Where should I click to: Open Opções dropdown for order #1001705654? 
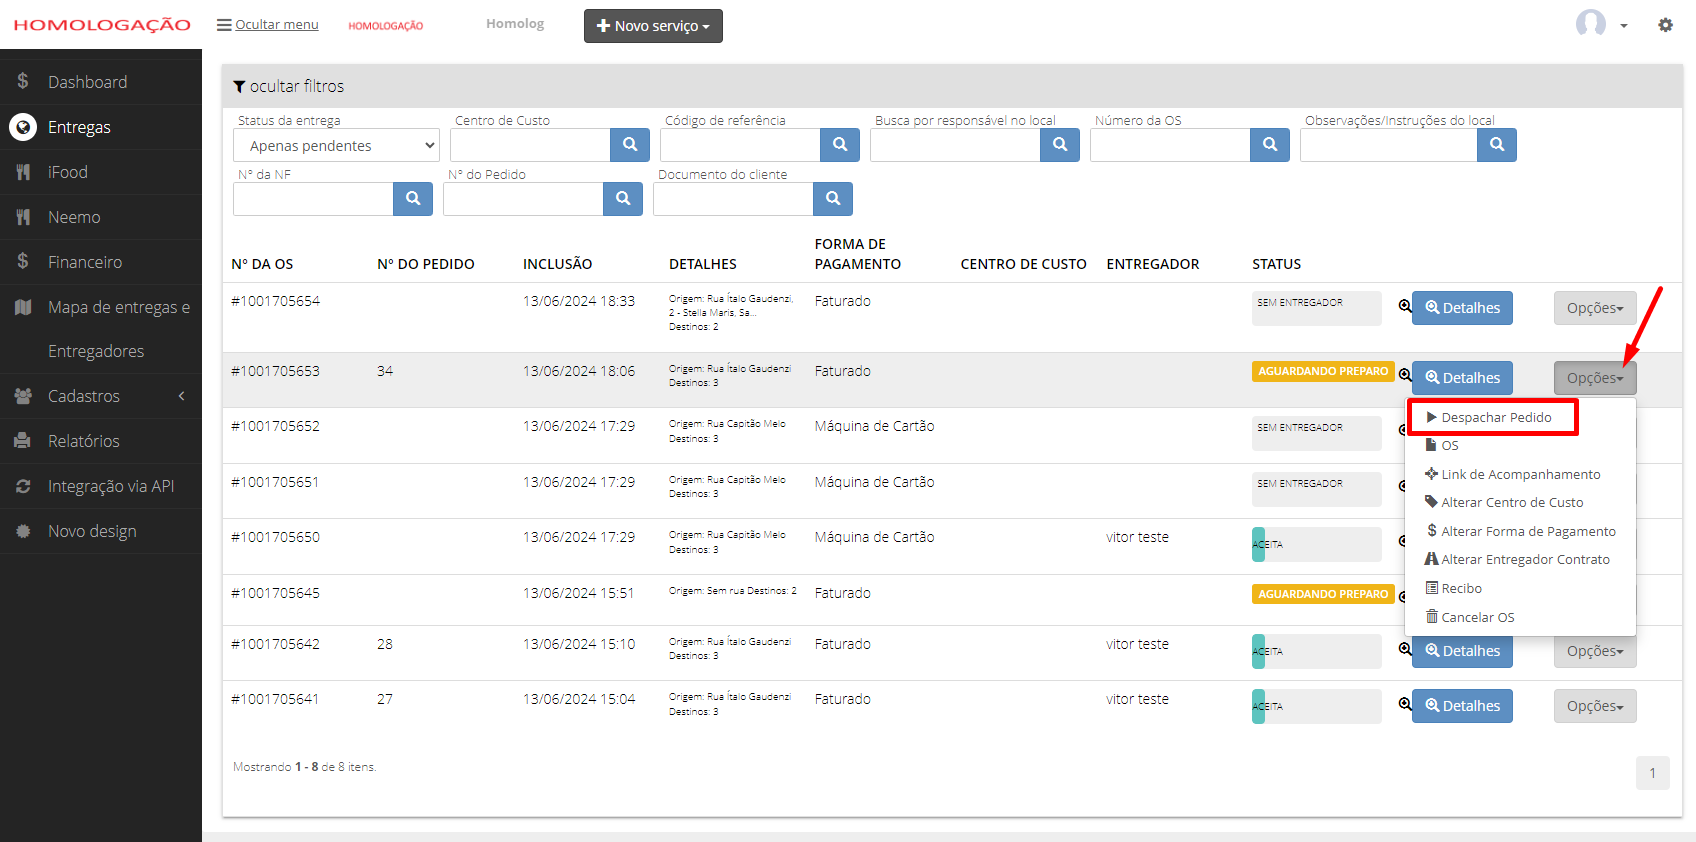[x=1595, y=308]
